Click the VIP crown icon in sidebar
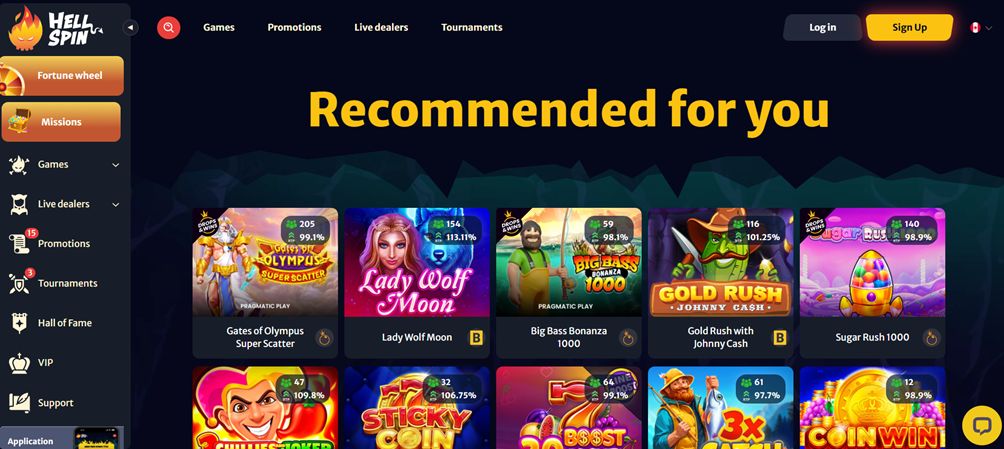 point(19,363)
